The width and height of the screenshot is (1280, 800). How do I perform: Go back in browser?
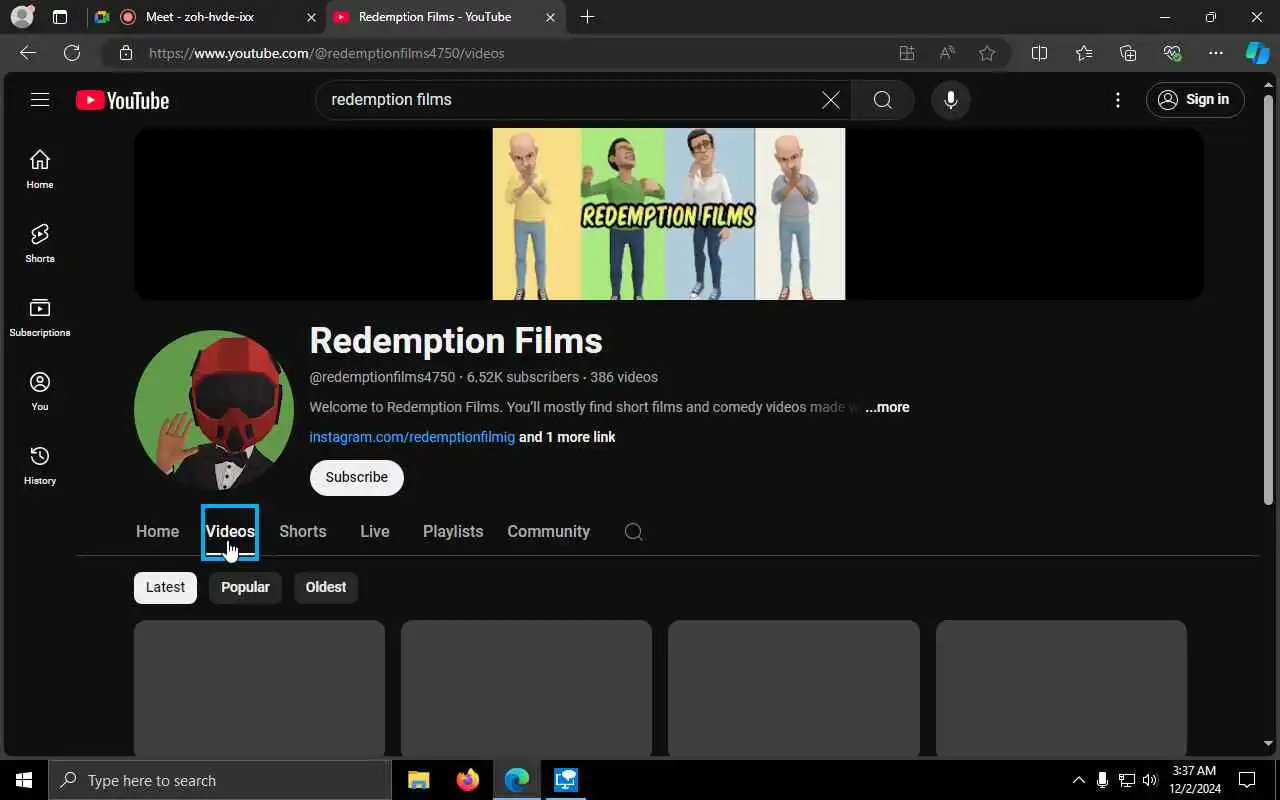28,53
